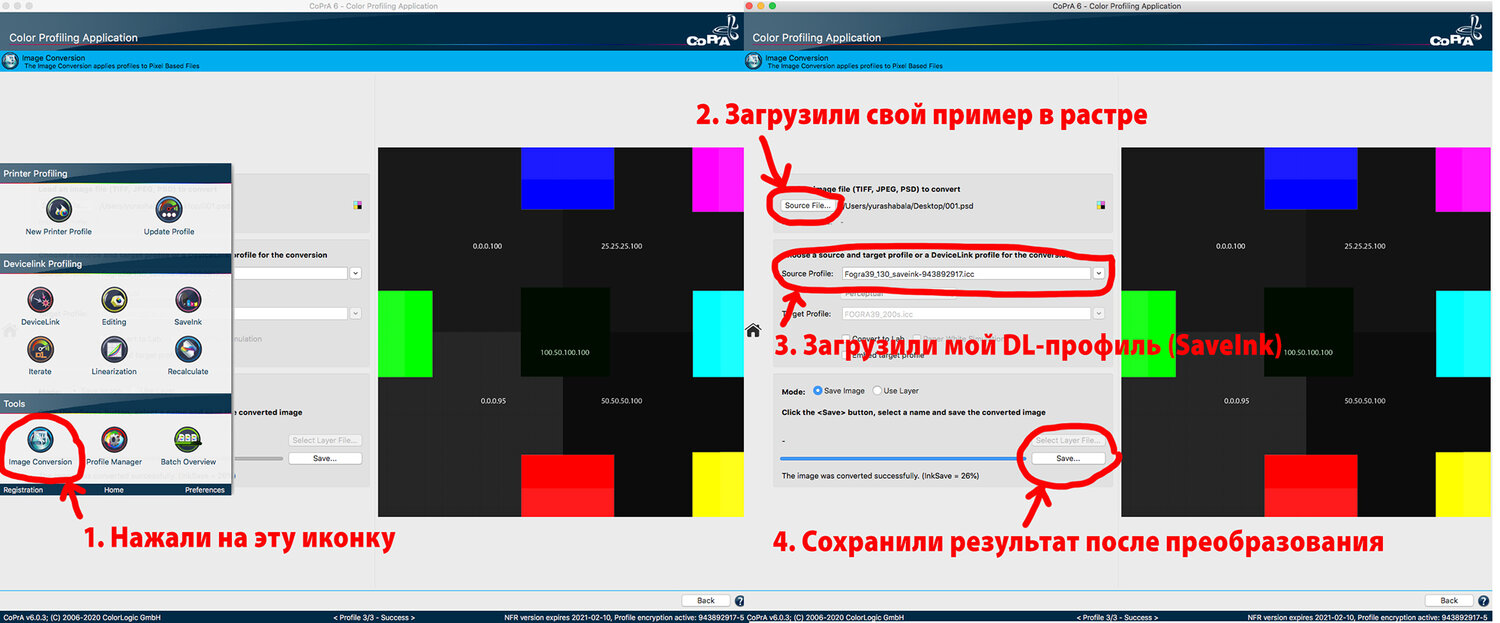Screen dimensions: 1500x623
Task: Open second profile dropdown arrow in left window
Action: pos(355,313)
